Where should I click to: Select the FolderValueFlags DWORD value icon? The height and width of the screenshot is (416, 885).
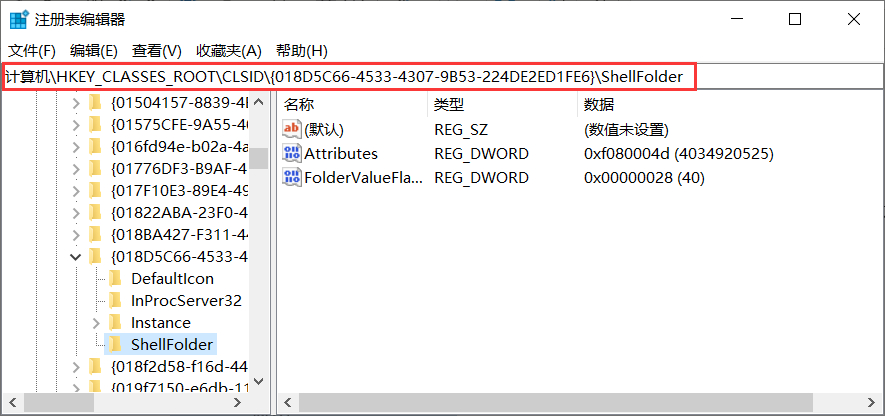coord(292,177)
